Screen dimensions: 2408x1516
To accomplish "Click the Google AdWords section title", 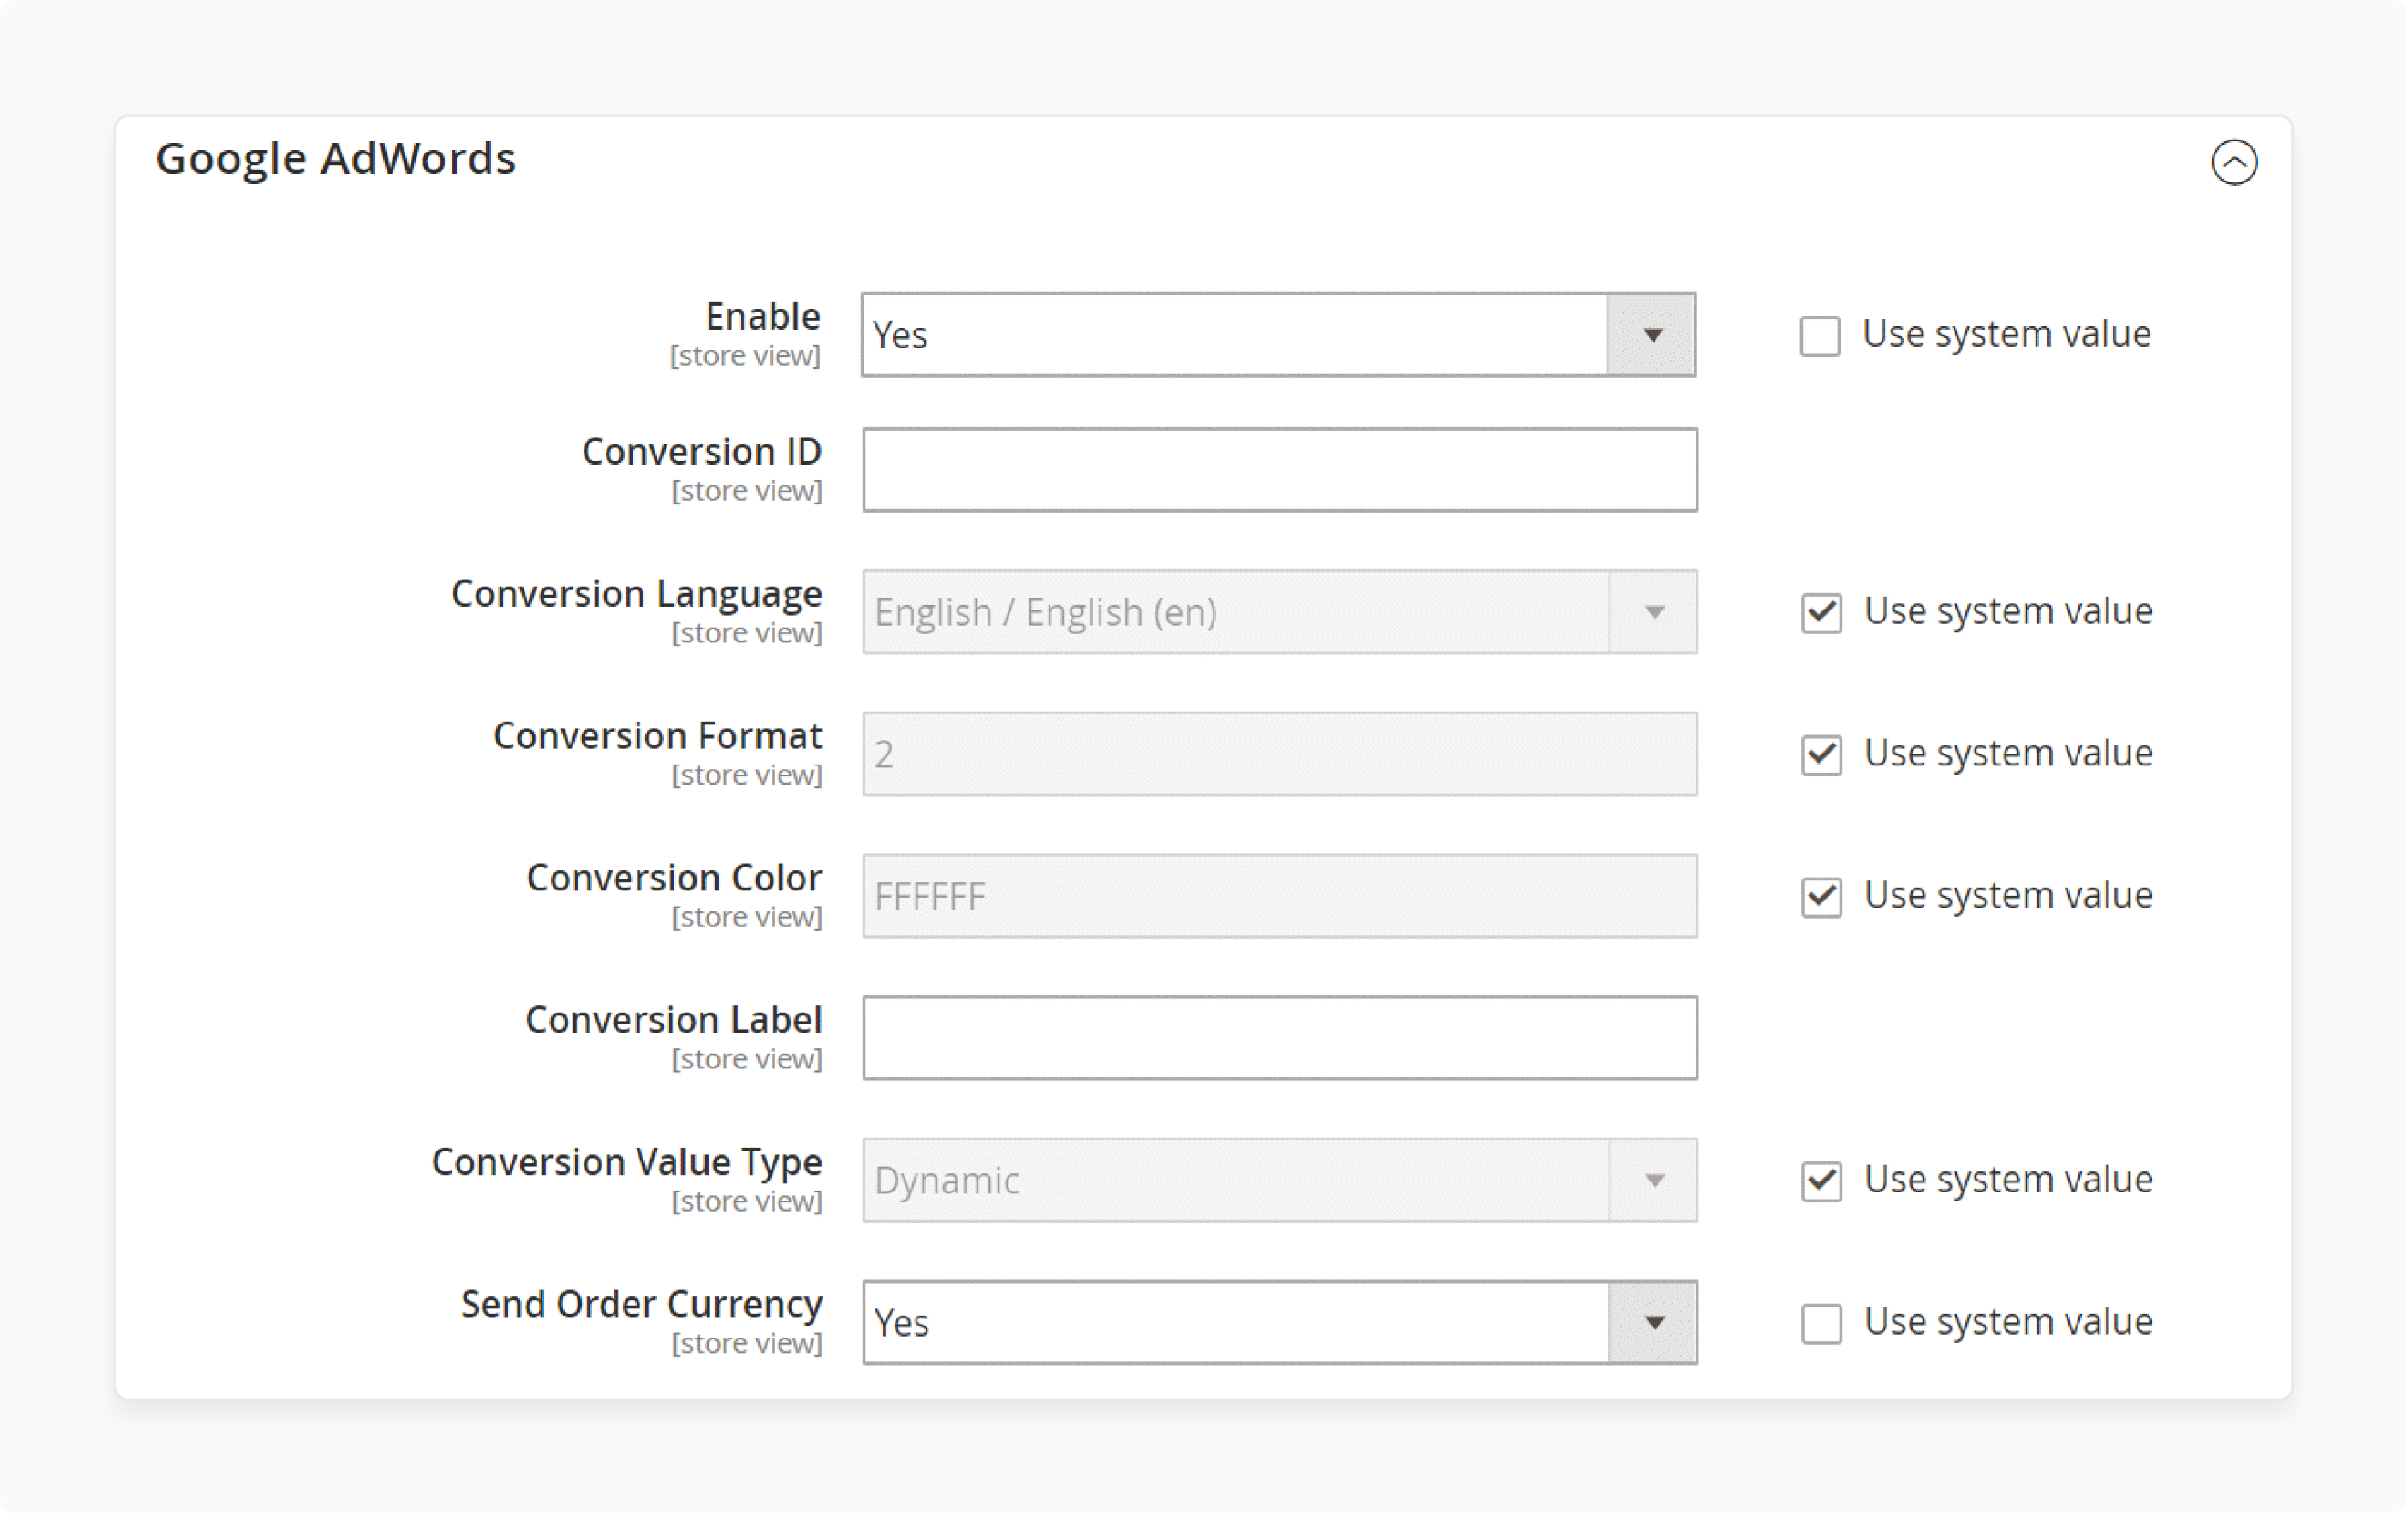I will [336, 159].
